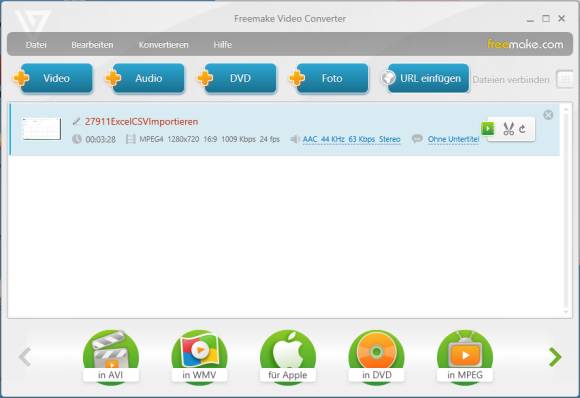This screenshot has height=398, width=580.
Task: Add a video file with Video button
Action: [x=53, y=78]
